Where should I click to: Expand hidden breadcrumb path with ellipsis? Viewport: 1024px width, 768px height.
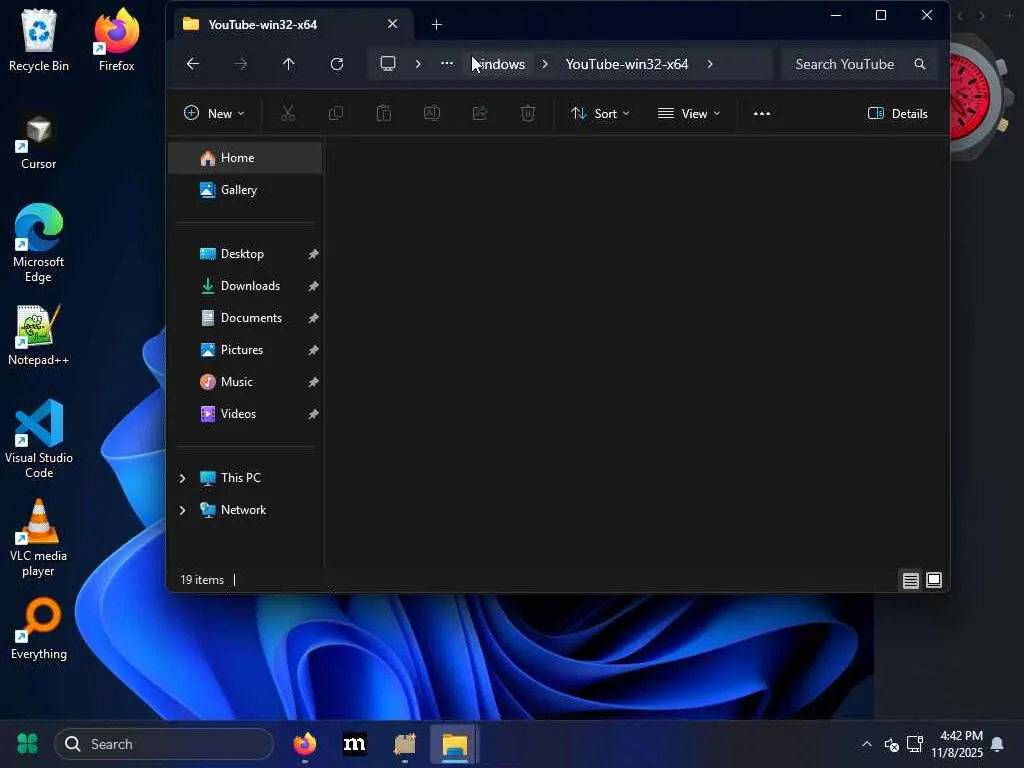point(447,63)
